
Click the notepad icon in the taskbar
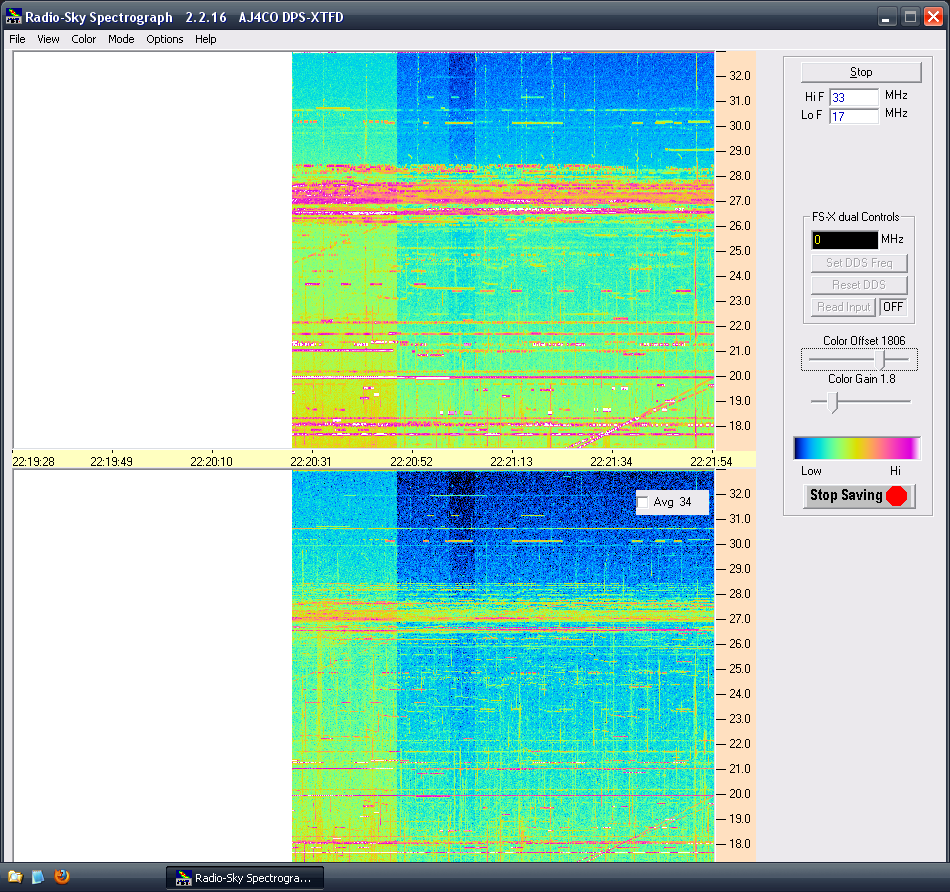tap(38, 877)
